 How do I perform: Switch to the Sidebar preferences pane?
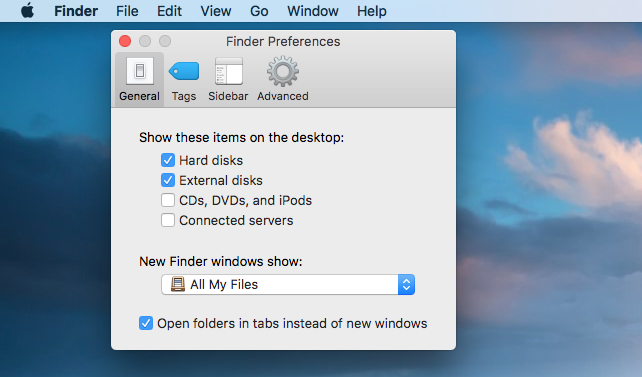[228, 79]
